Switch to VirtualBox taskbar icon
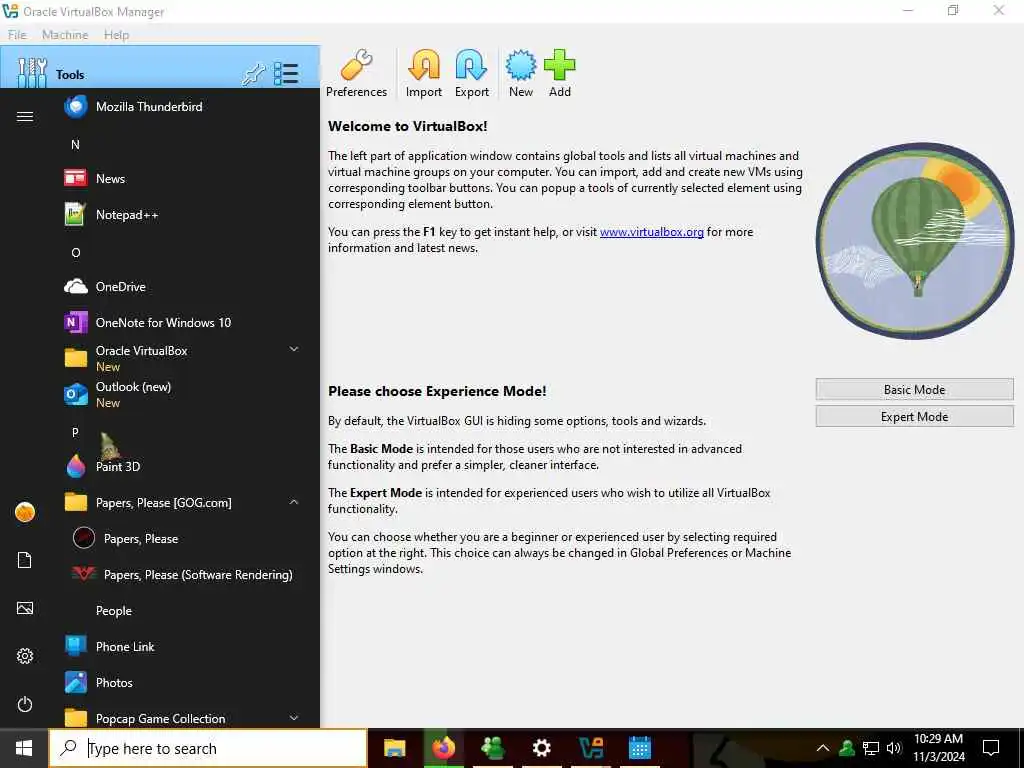The image size is (1024, 768). pos(591,748)
